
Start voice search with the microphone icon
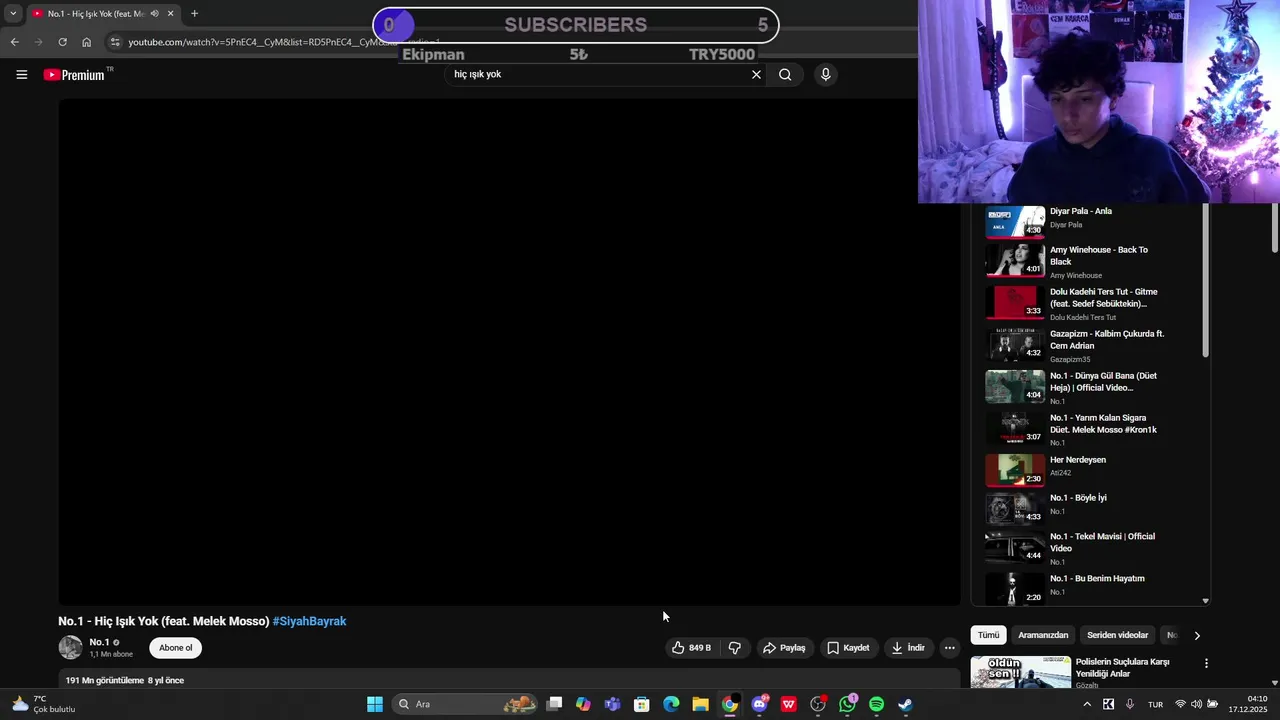click(825, 74)
